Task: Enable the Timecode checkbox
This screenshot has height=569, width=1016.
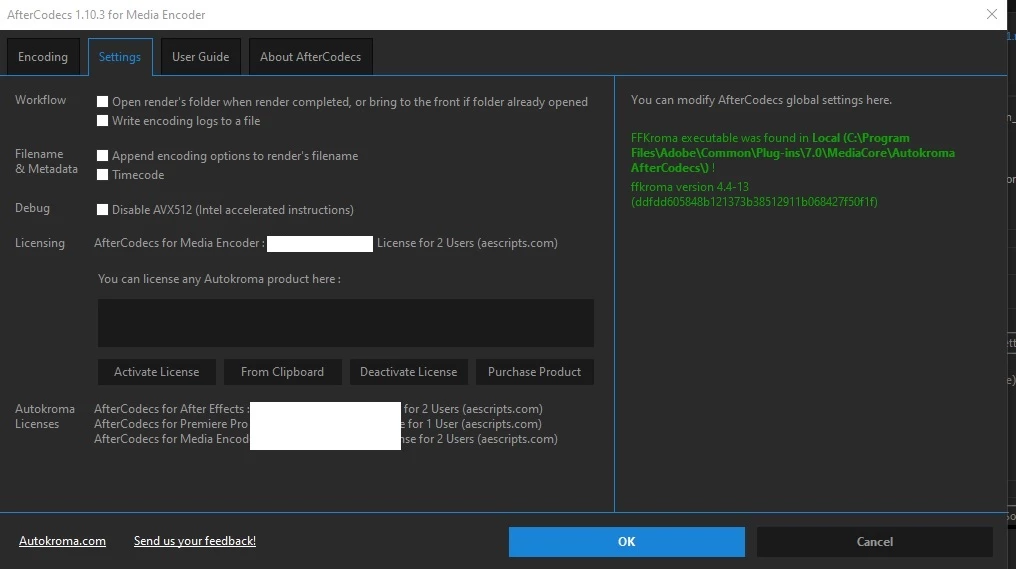Action: [x=102, y=174]
